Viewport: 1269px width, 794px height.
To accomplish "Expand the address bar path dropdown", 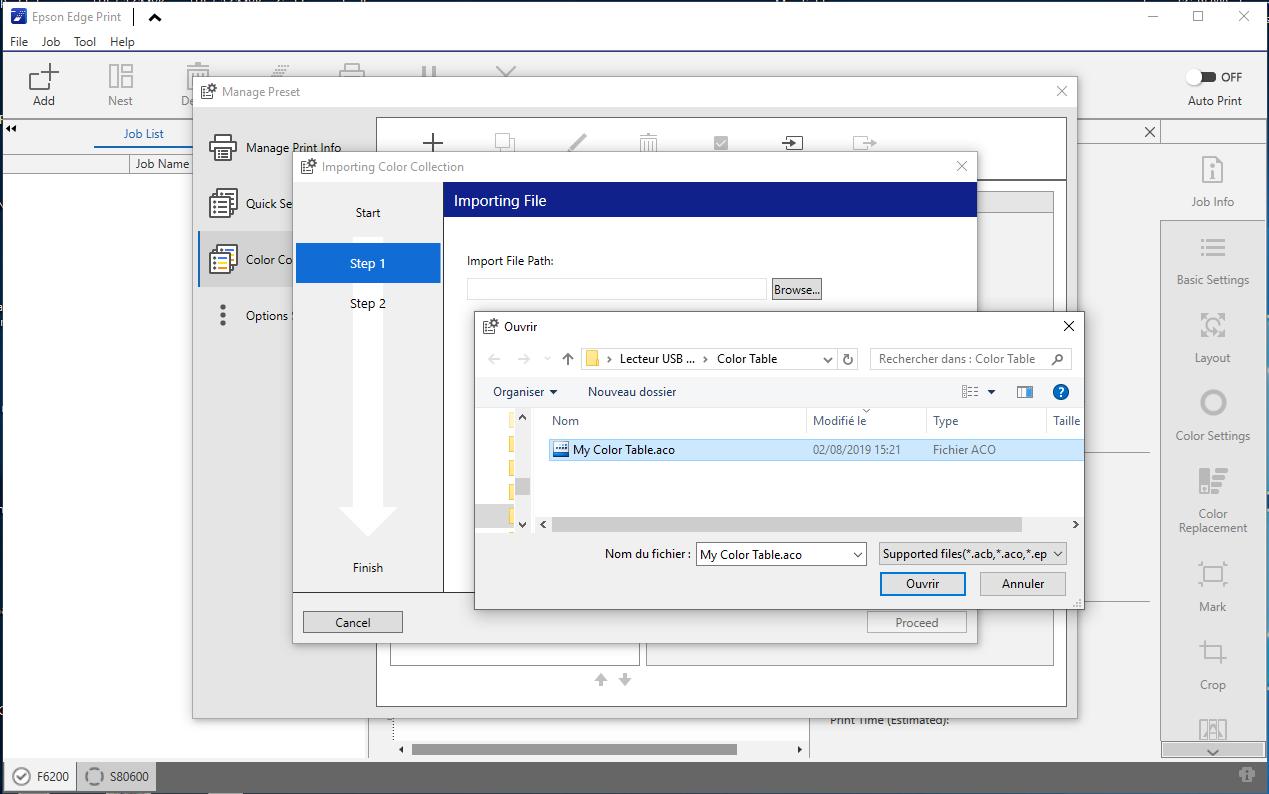I will point(828,359).
